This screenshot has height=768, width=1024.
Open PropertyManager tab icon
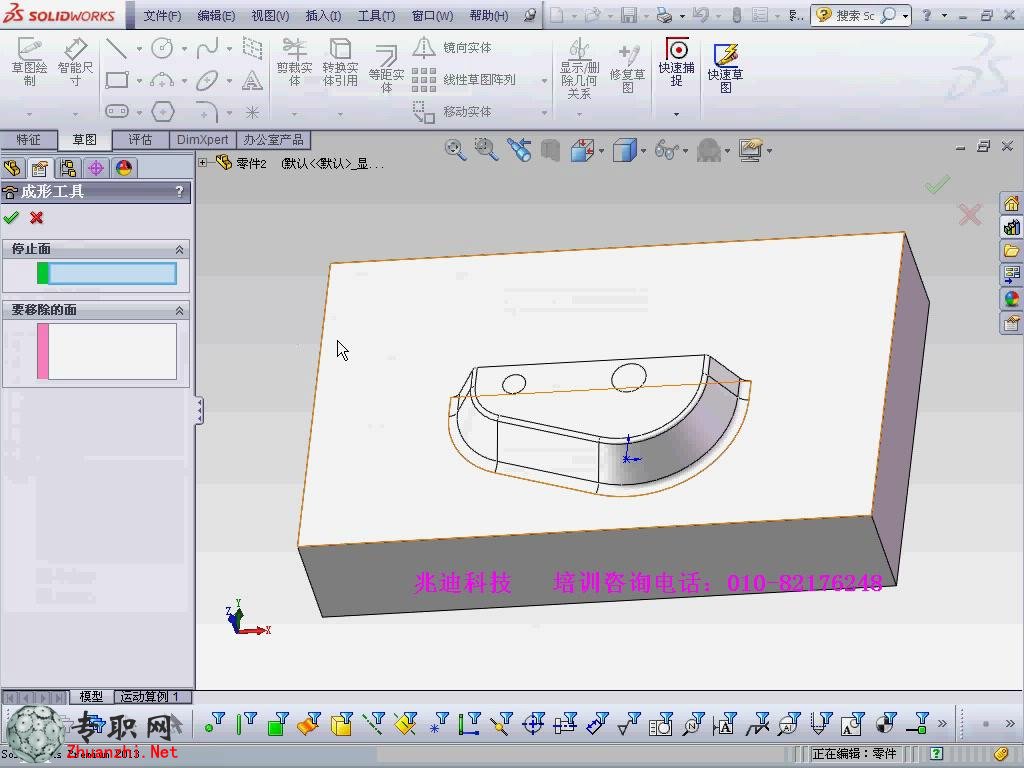[40, 168]
